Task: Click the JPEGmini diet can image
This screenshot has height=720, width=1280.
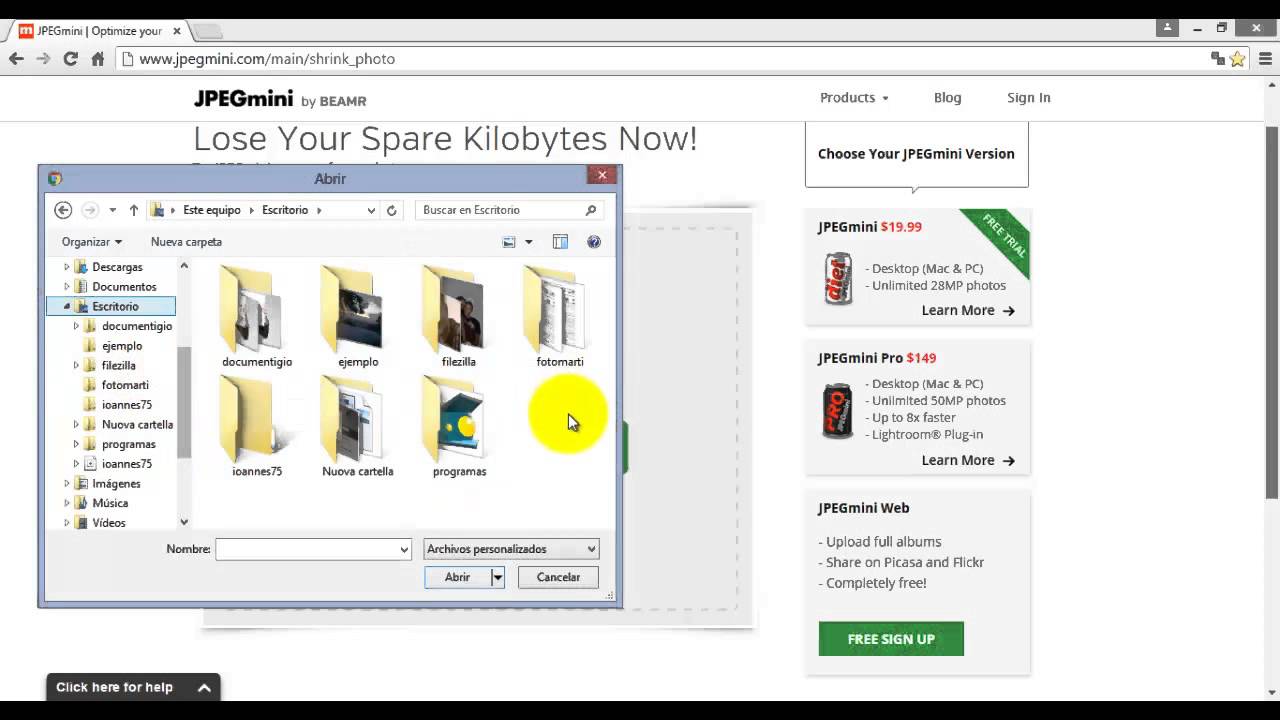Action: (838, 279)
